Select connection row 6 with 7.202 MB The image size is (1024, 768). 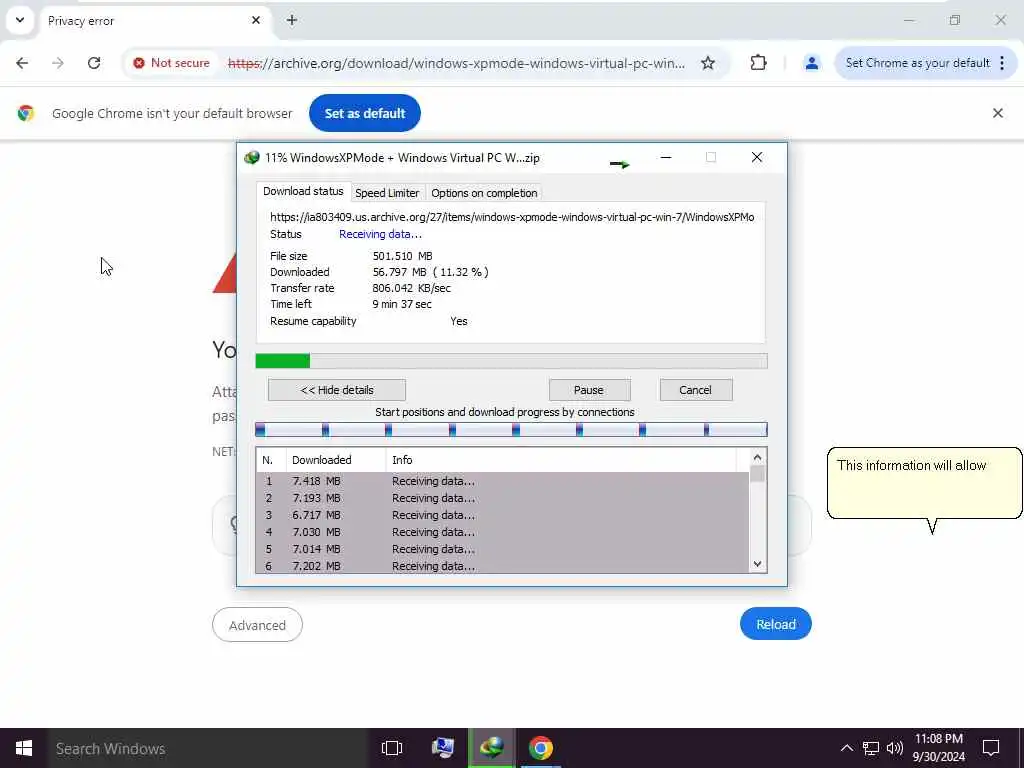click(x=502, y=566)
